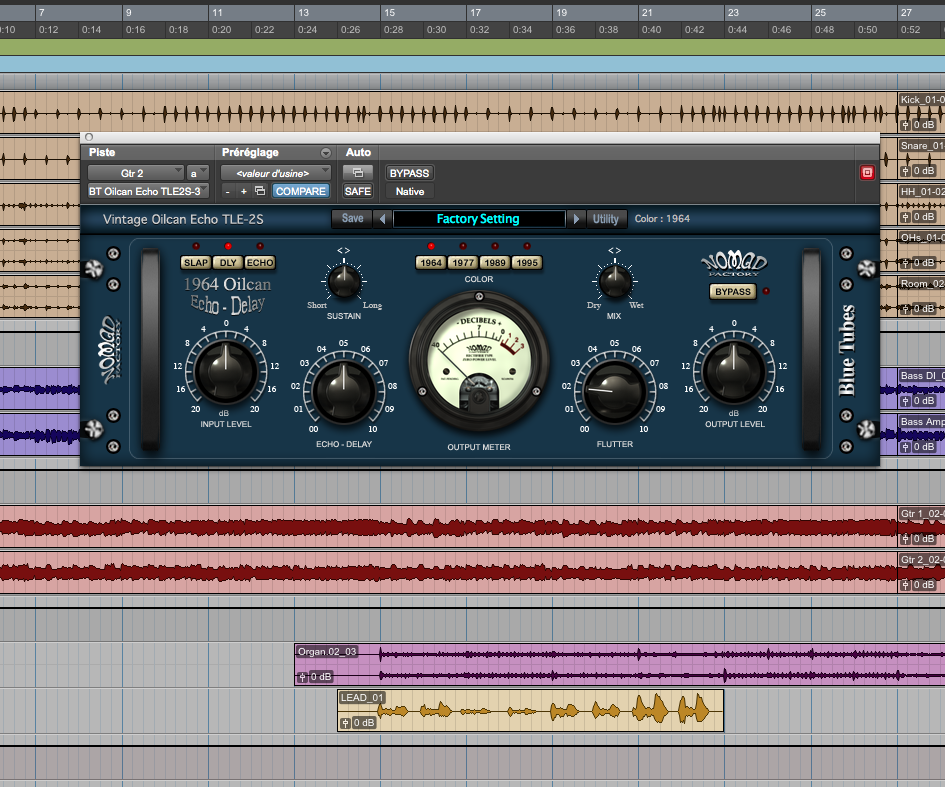Image resolution: width=945 pixels, height=787 pixels.
Task: Click the FLUTTER knob
Action: coord(615,392)
